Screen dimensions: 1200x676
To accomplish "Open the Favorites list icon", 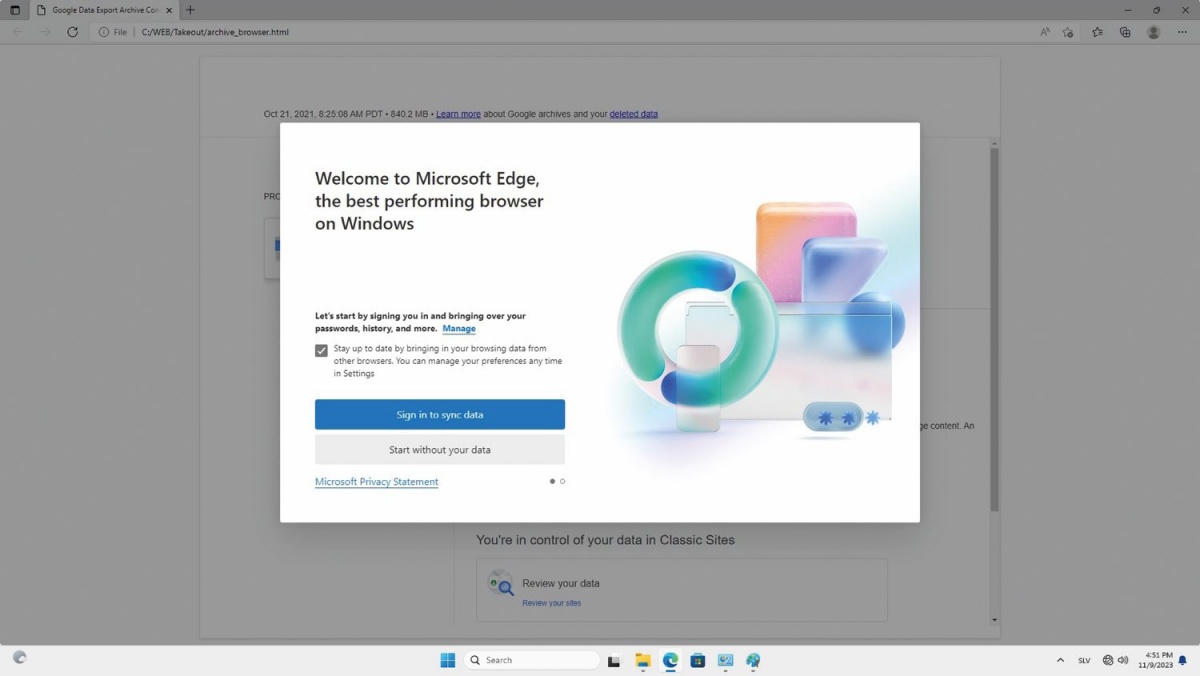I will coord(1097,32).
